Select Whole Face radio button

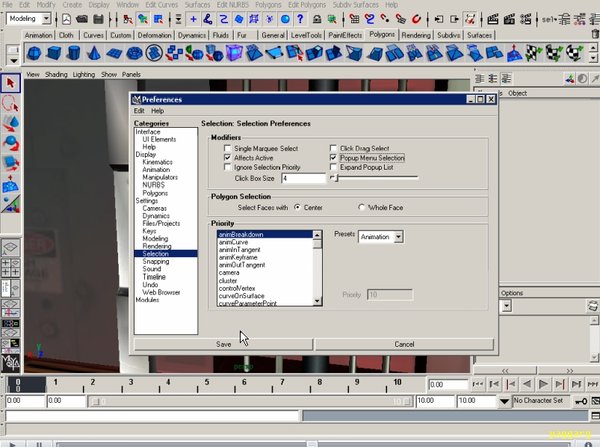(362, 207)
